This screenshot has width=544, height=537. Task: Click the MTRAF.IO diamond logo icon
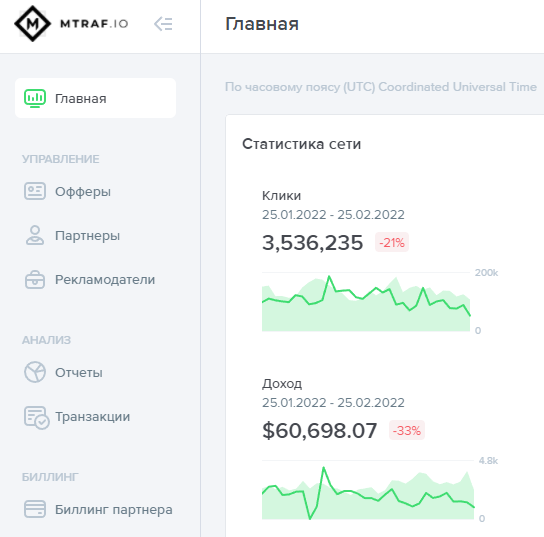click(x=33, y=24)
